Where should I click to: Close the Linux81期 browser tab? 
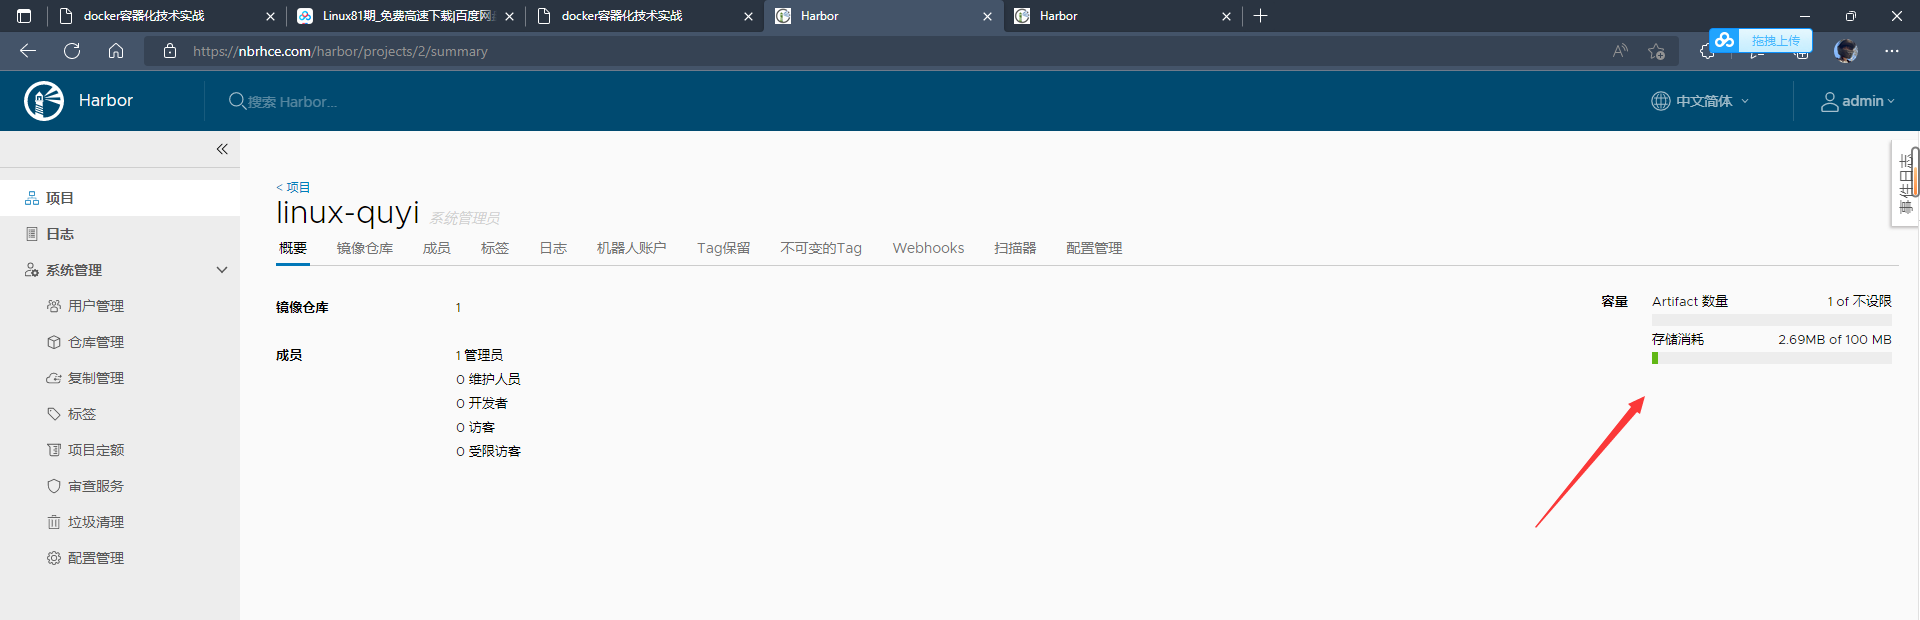pos(509,16)
